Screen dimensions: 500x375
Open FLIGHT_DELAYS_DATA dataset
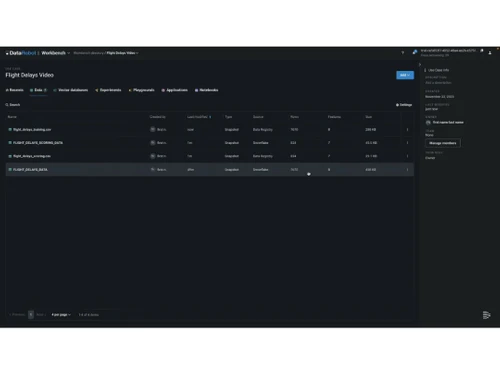point(30,170)
